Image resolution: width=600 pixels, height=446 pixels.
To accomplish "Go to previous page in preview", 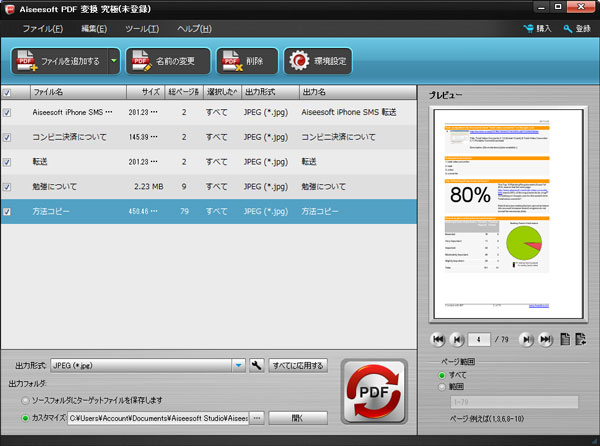I will click(457, 339).
